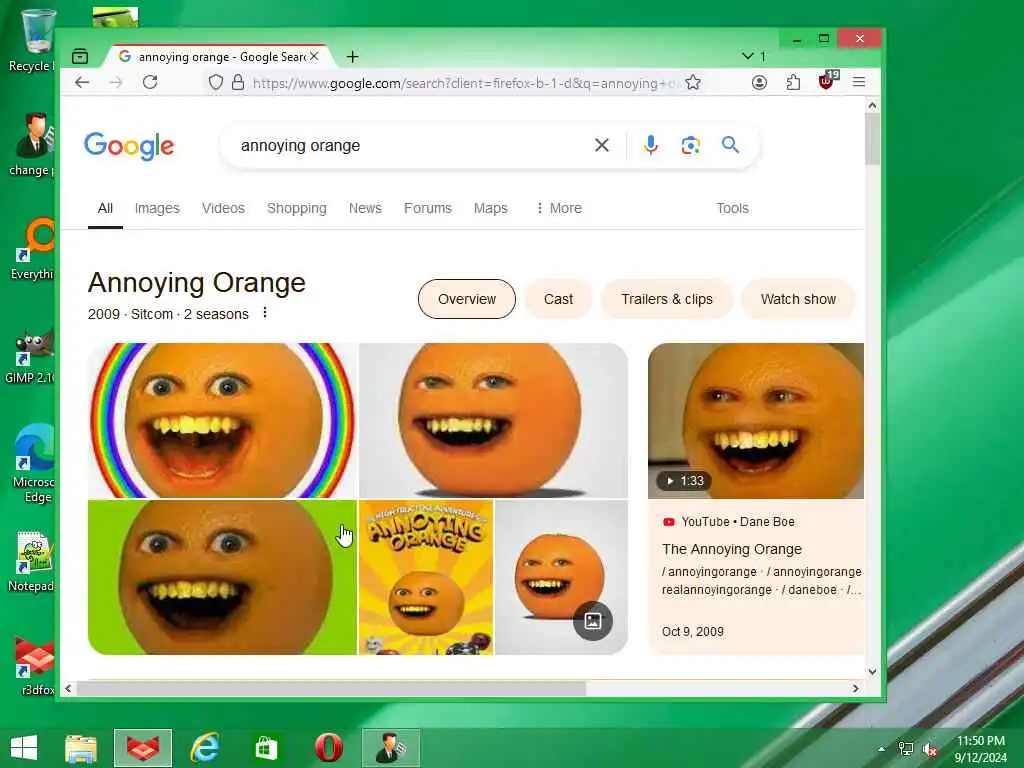The image size is (1024, 768).
Task: Select the GIMP desktop shortcut
Action: tap(31, 356)
